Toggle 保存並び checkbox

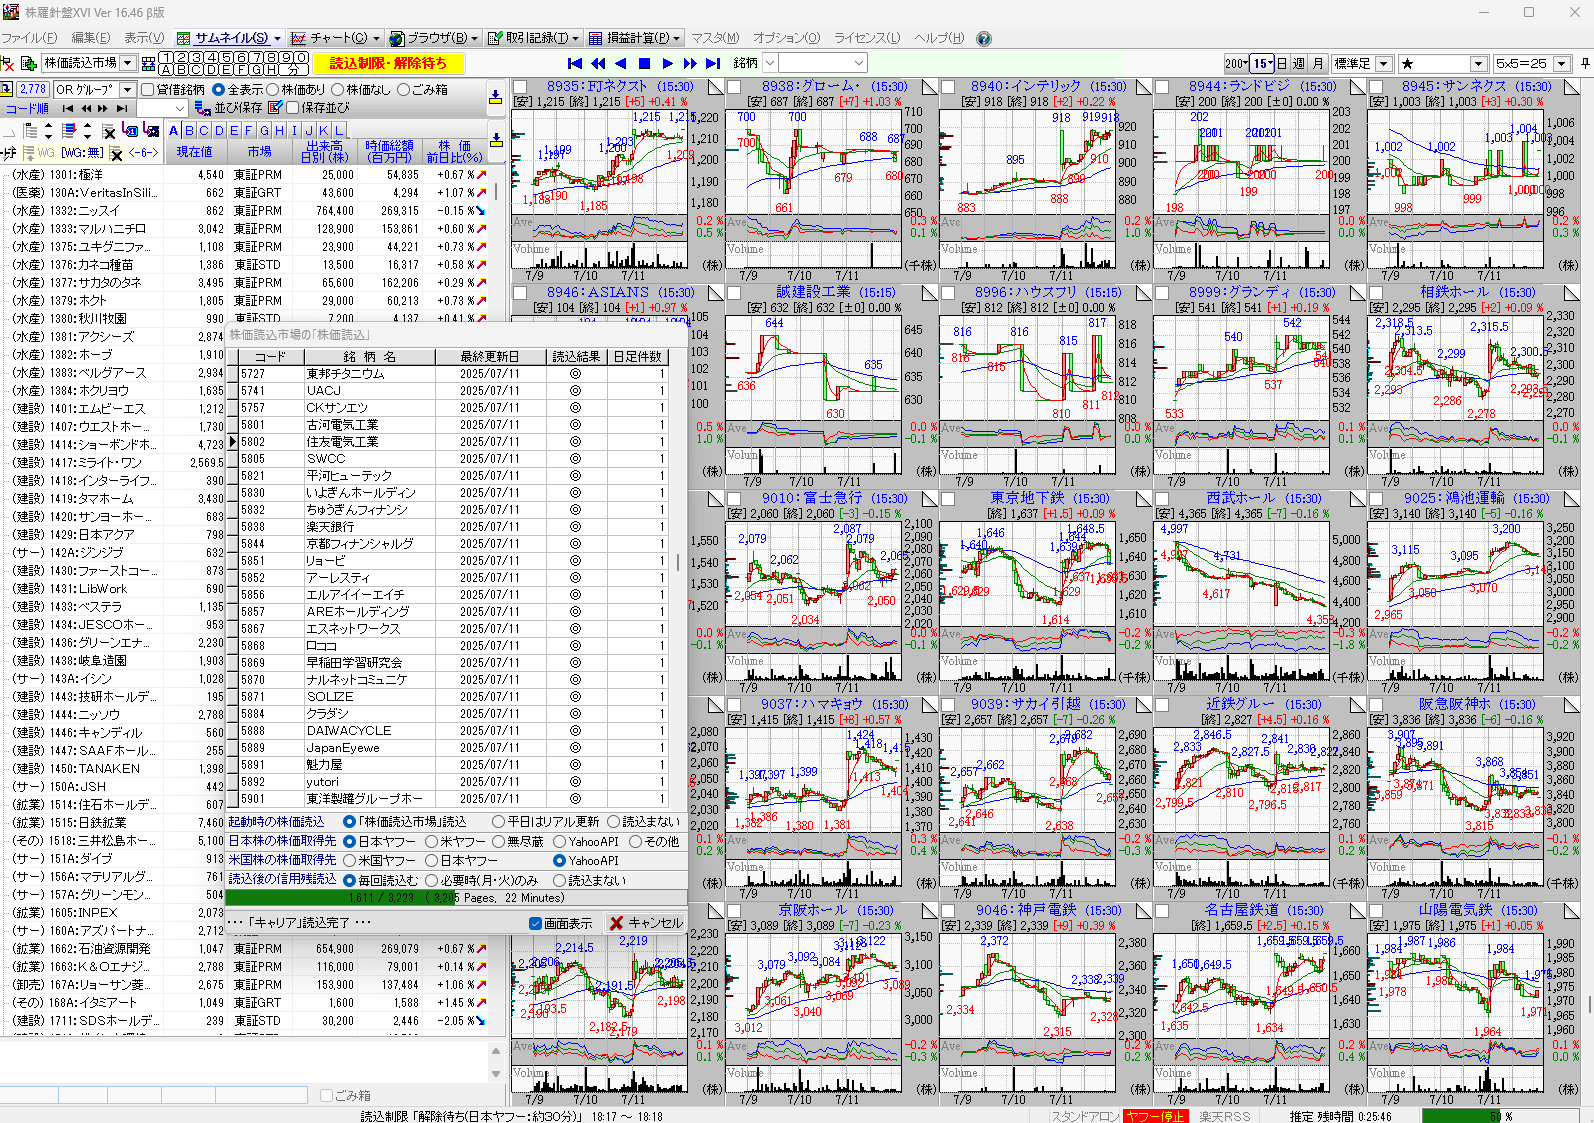coord(293,108)
